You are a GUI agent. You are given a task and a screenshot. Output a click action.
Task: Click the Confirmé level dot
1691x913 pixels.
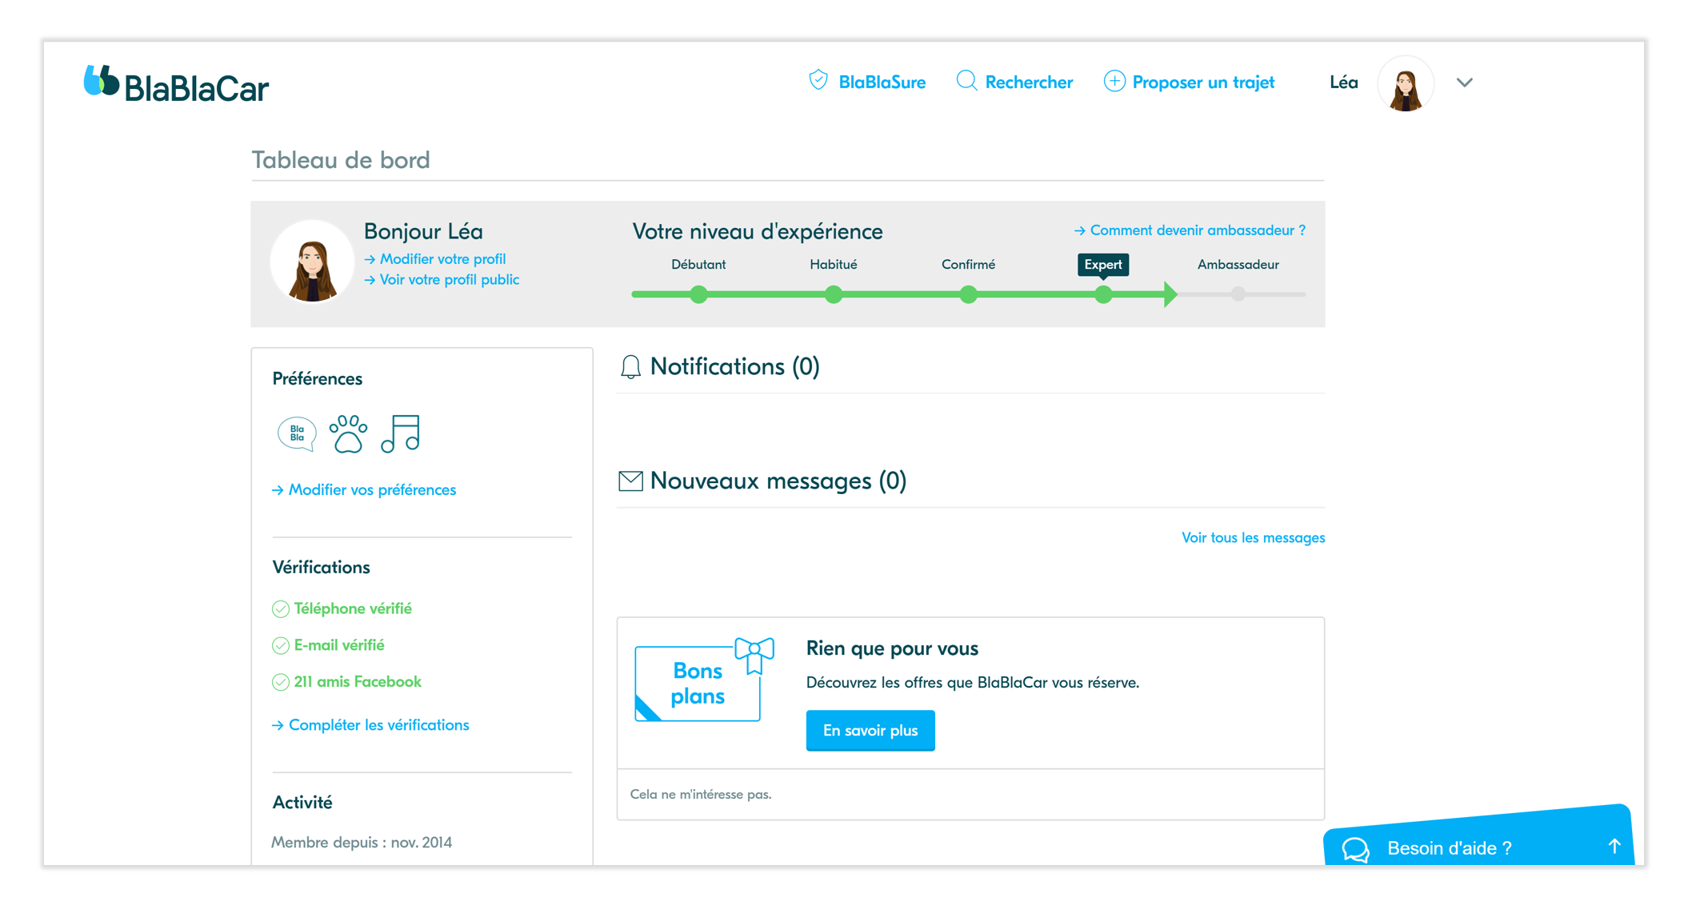[x=968, y=294]
